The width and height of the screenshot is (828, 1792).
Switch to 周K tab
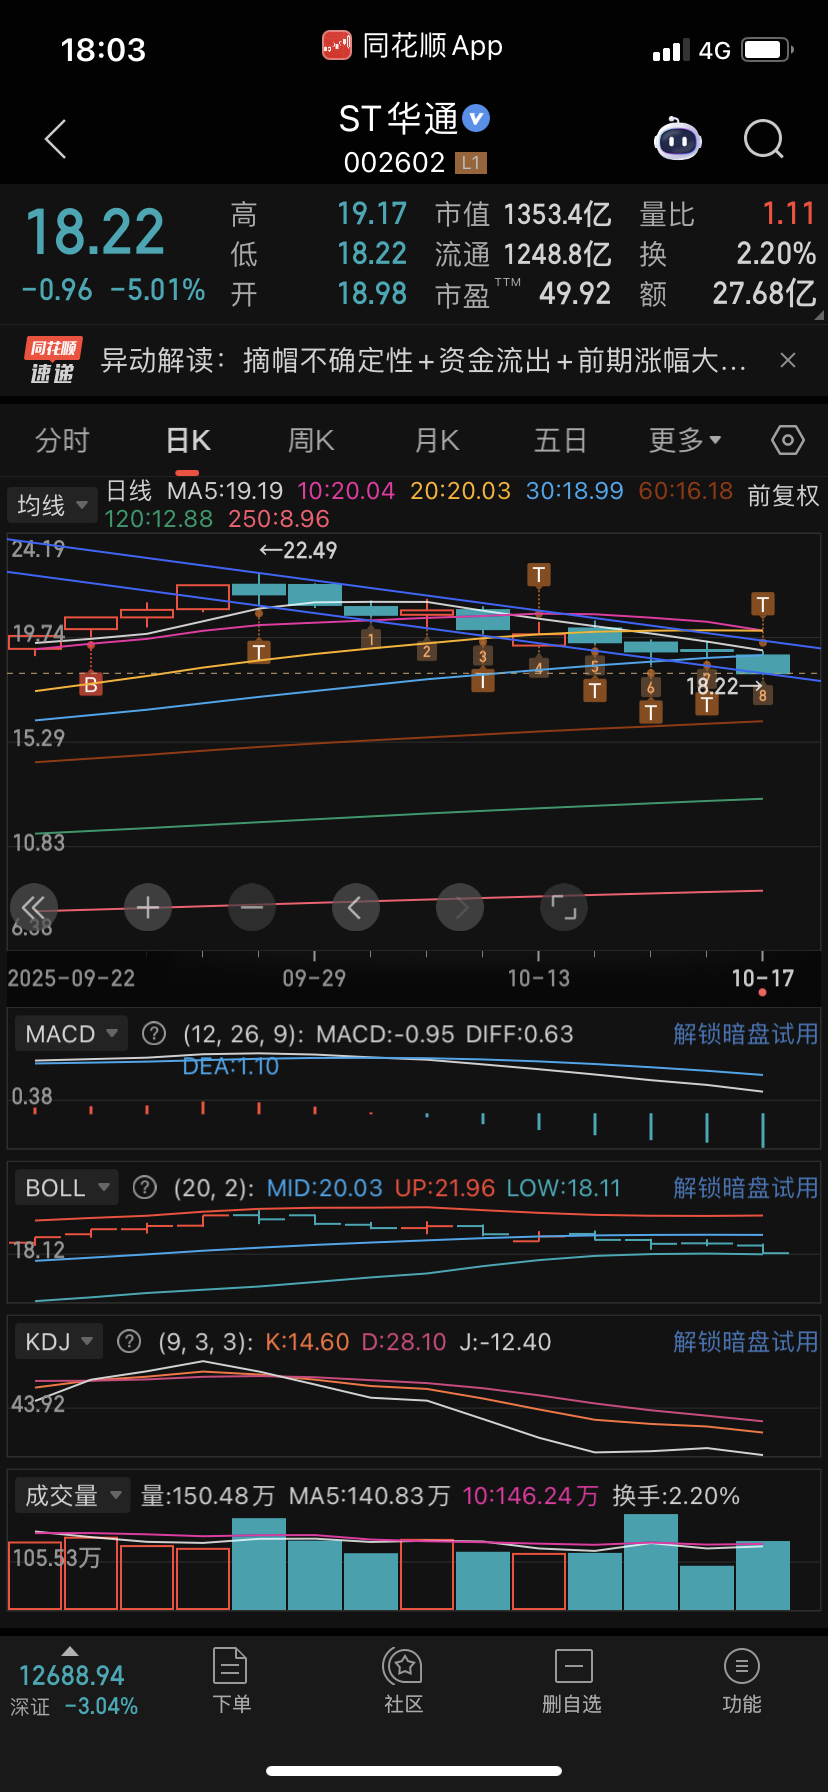(311, 440)
